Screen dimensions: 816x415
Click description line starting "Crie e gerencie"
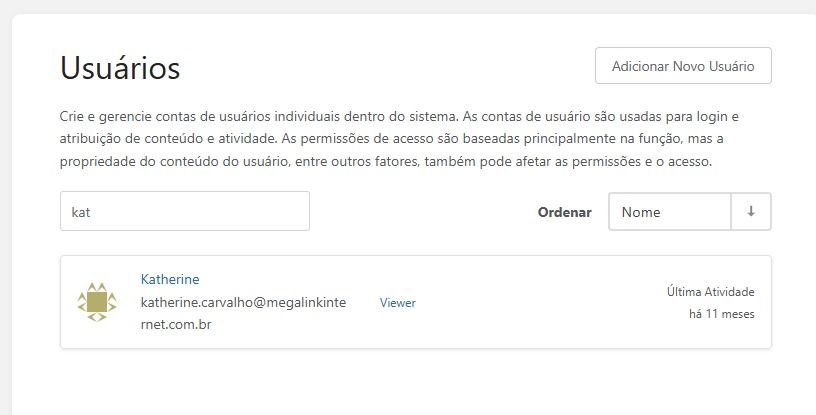(399, 116)
